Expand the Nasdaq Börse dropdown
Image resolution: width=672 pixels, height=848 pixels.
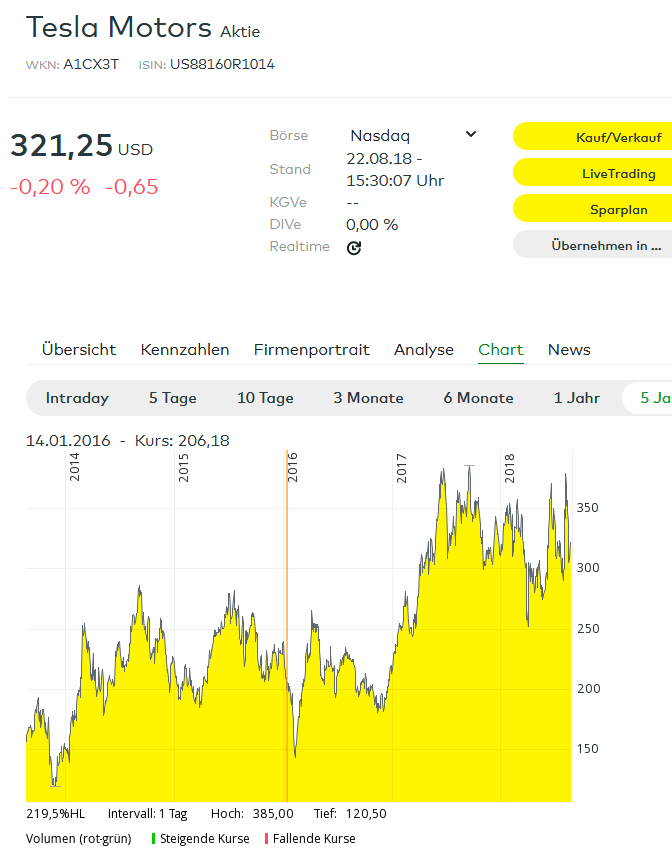(470, 135)
